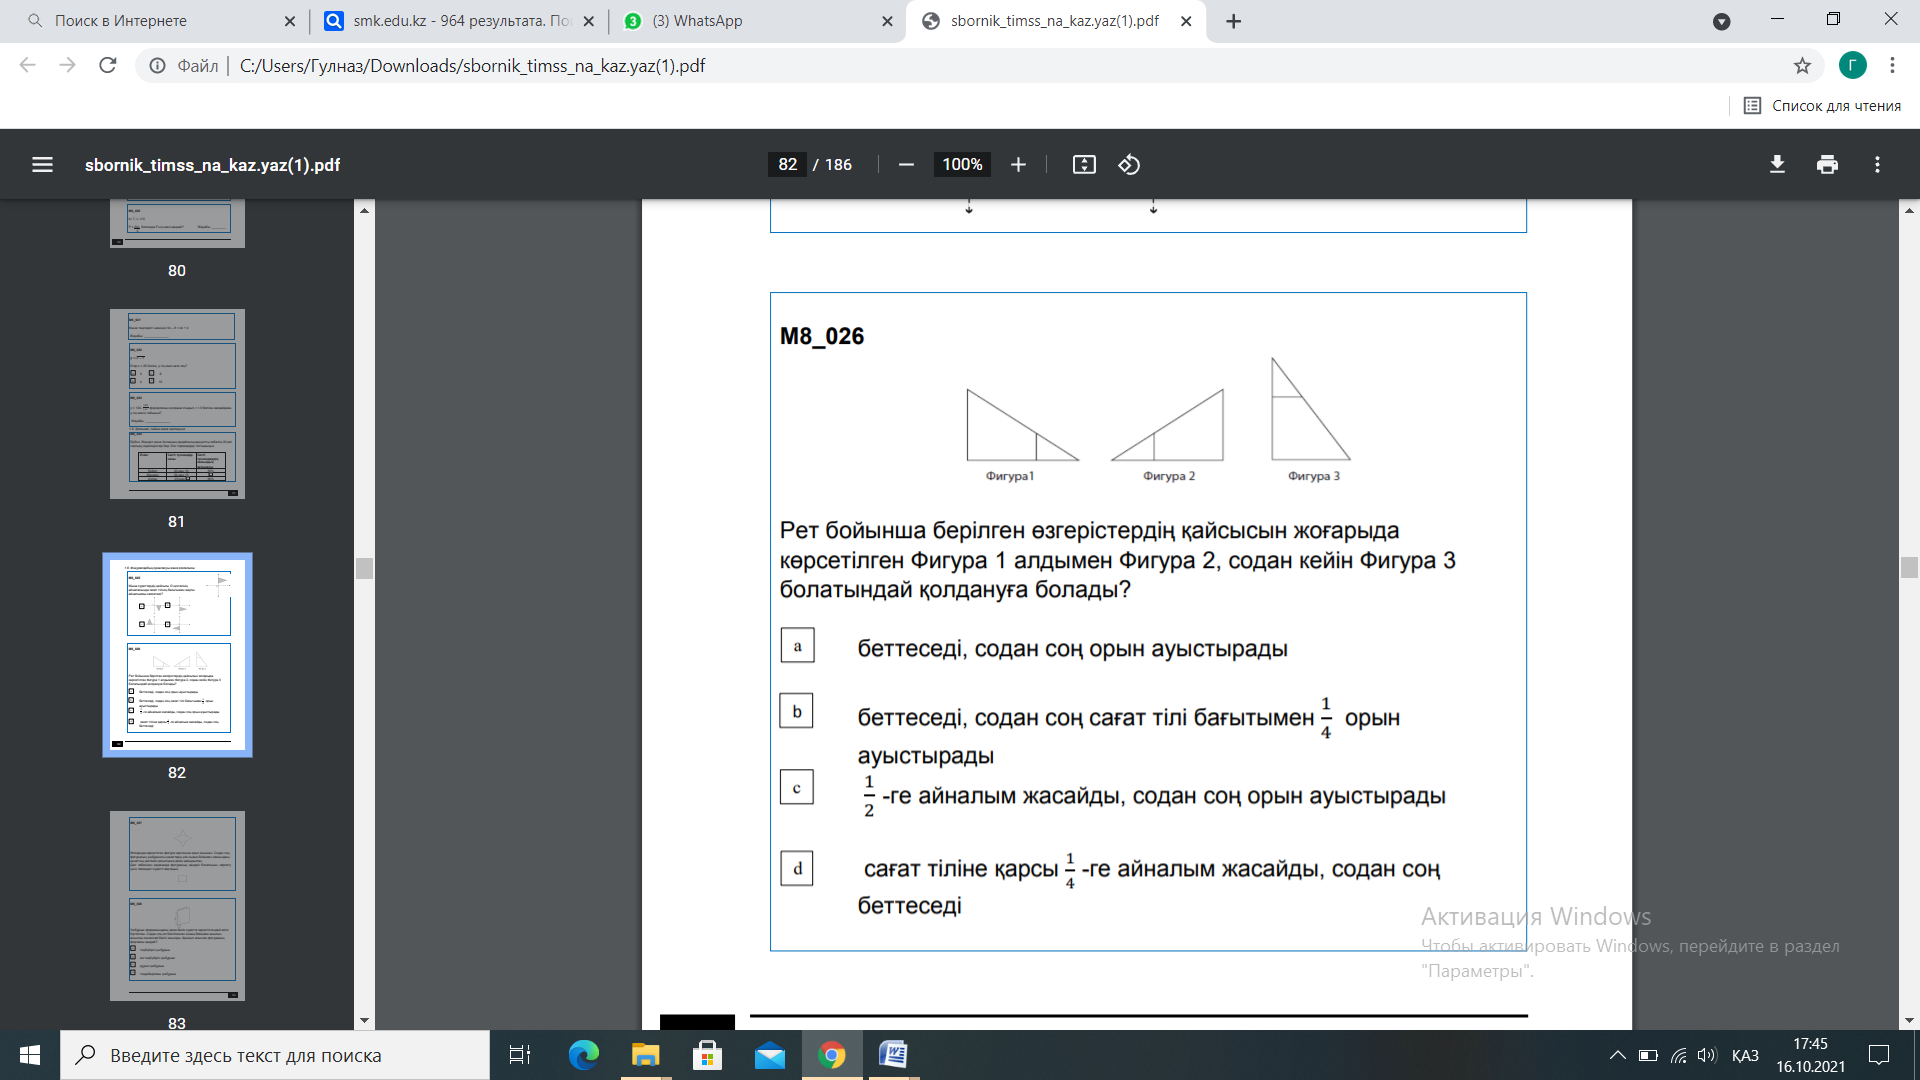Viewport: 1920px width, 1080px height.
Task: Click the fit to page icon
Action: (1084, 165)
